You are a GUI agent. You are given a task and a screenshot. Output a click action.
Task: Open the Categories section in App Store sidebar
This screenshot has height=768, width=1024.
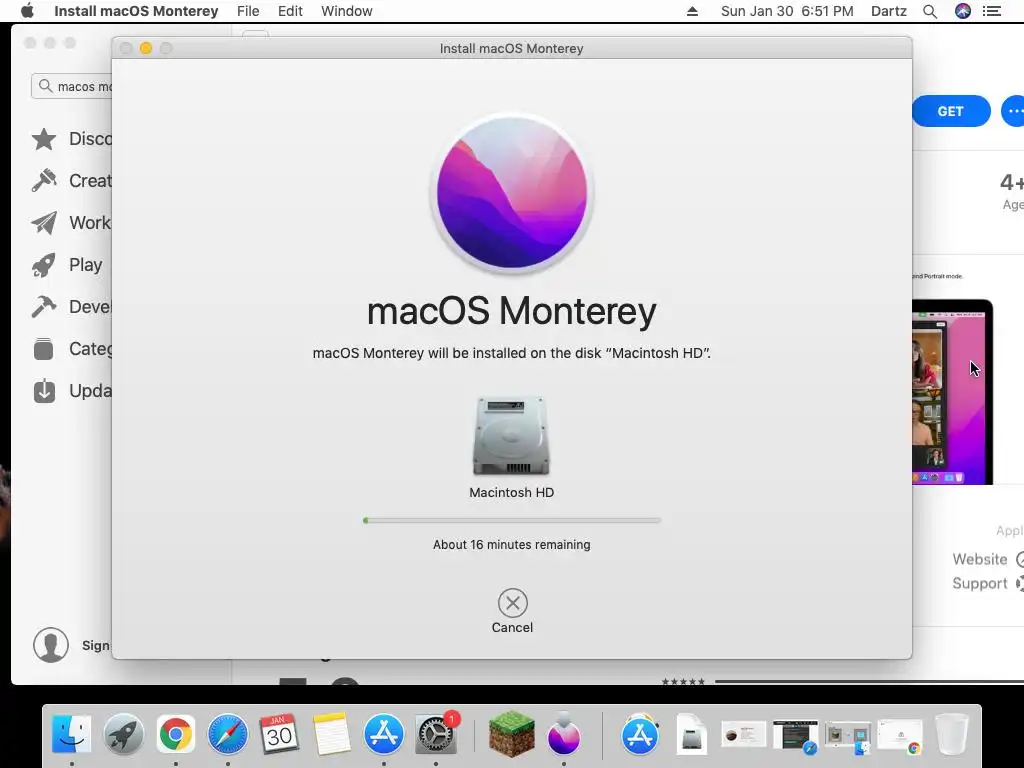[72, 349]
